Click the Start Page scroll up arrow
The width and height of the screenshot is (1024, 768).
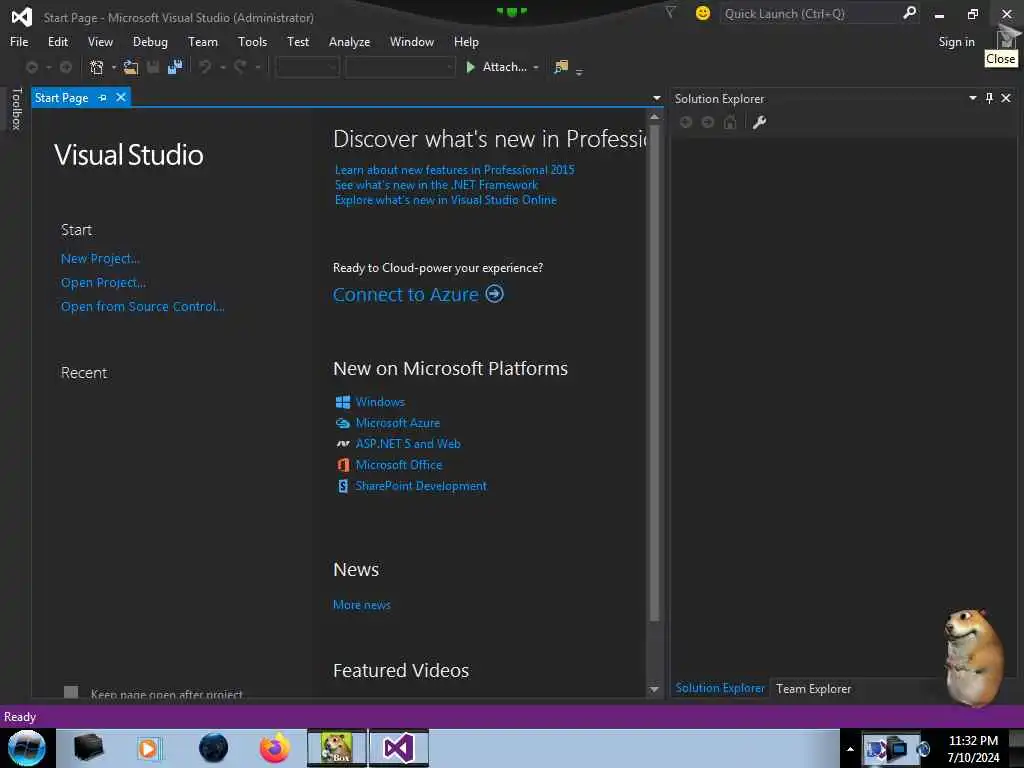click(654, 116)
